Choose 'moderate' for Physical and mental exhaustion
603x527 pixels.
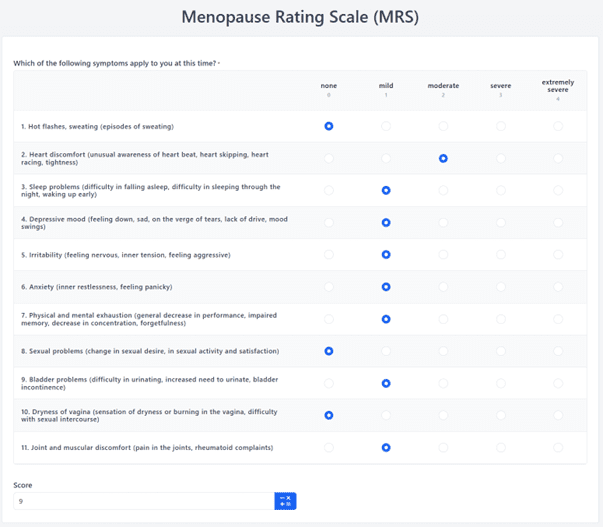443,319
